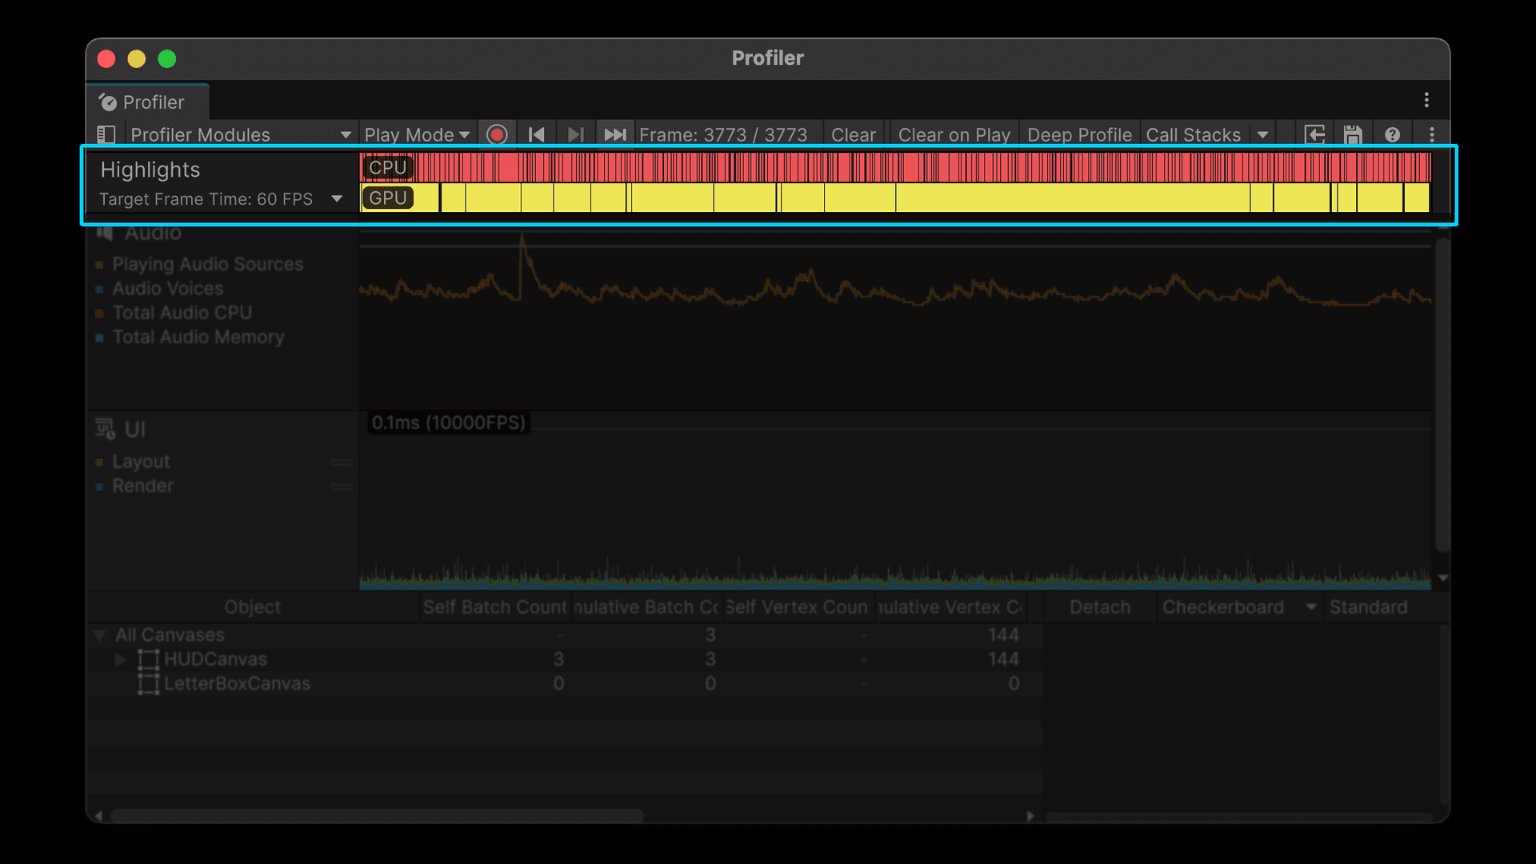
Task: Collapse the All Canvases tree item
Action: click(99, 635)
